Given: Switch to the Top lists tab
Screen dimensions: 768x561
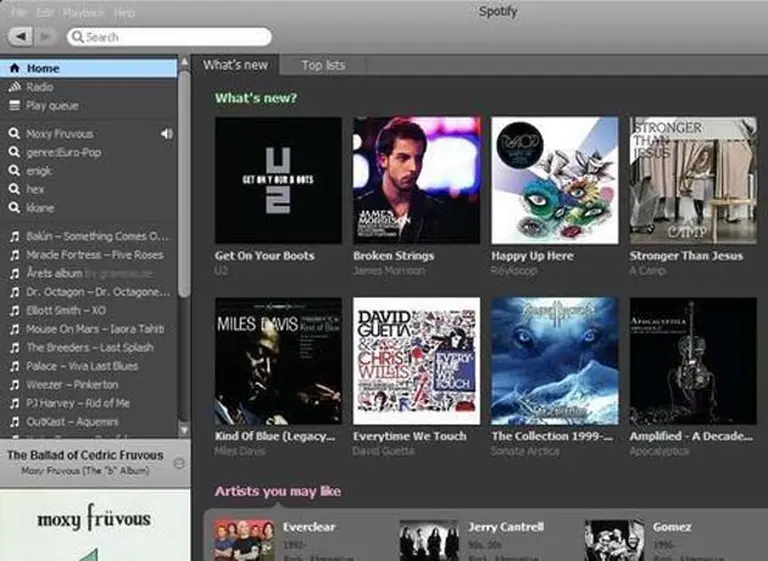Looking at the screenshot, I should point(323,65).
